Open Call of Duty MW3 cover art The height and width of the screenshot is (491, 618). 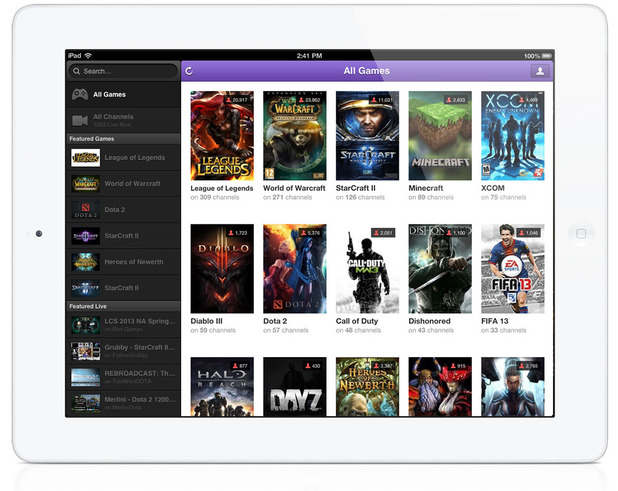click(367, 269)
